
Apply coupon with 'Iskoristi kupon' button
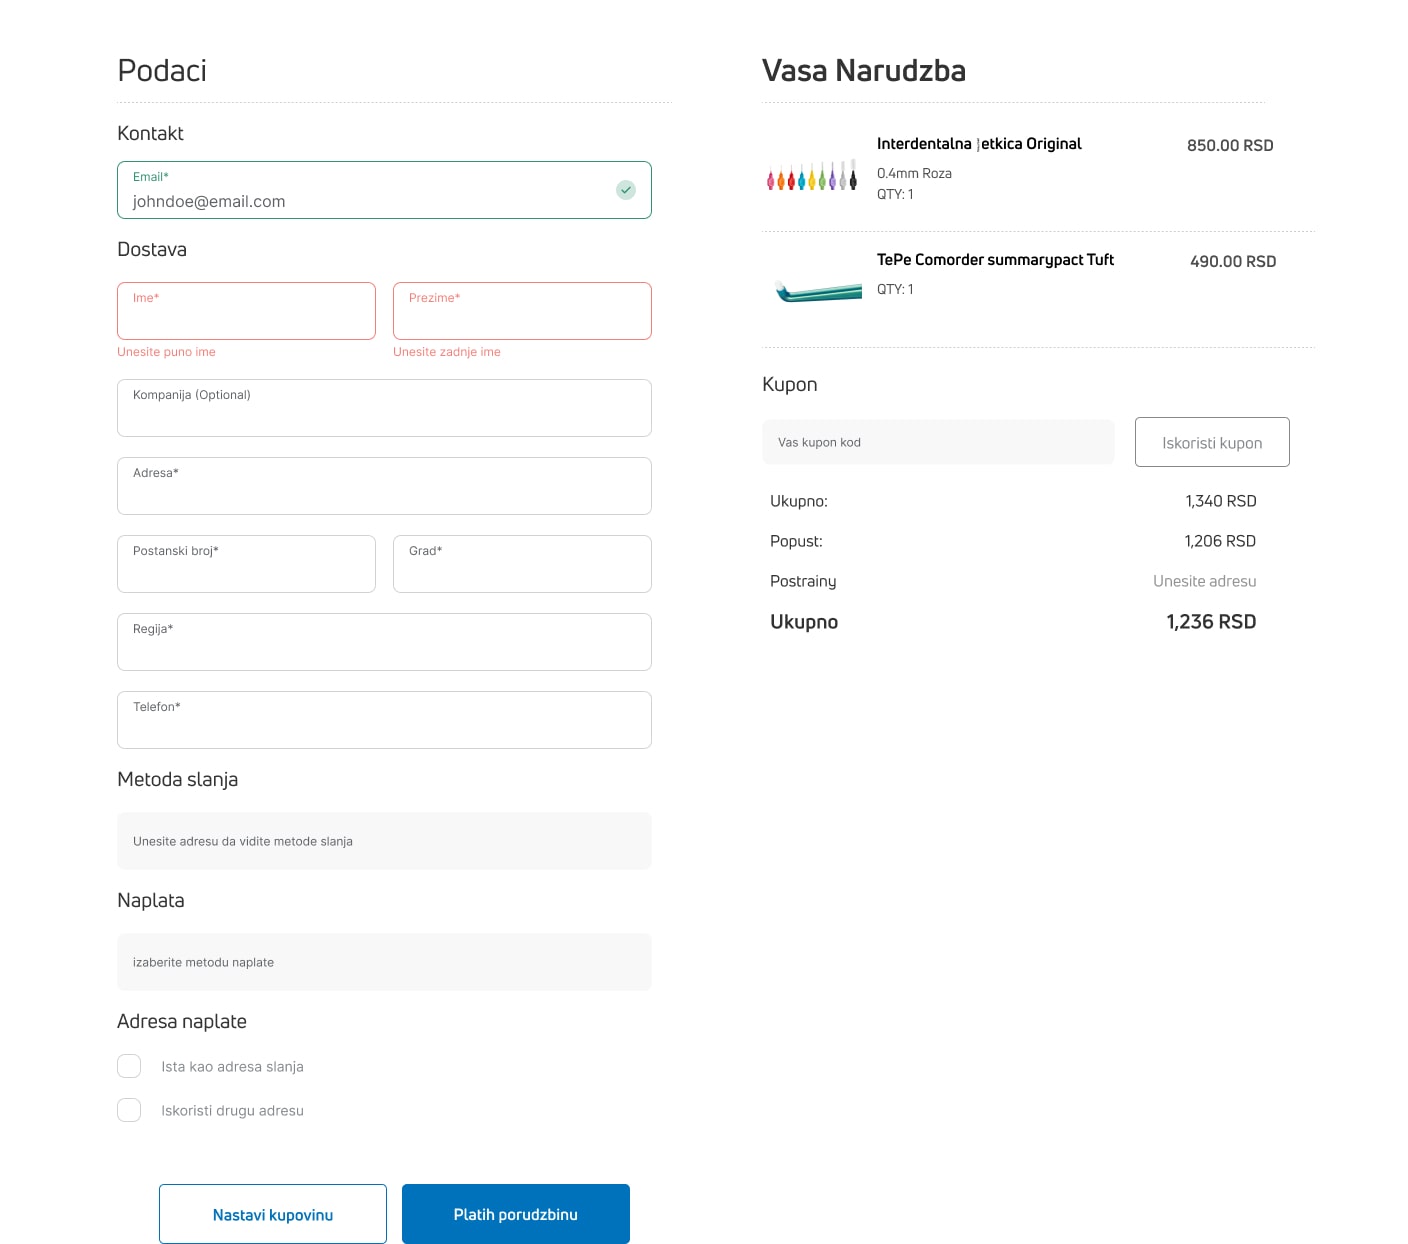[x=1212, y=442]
